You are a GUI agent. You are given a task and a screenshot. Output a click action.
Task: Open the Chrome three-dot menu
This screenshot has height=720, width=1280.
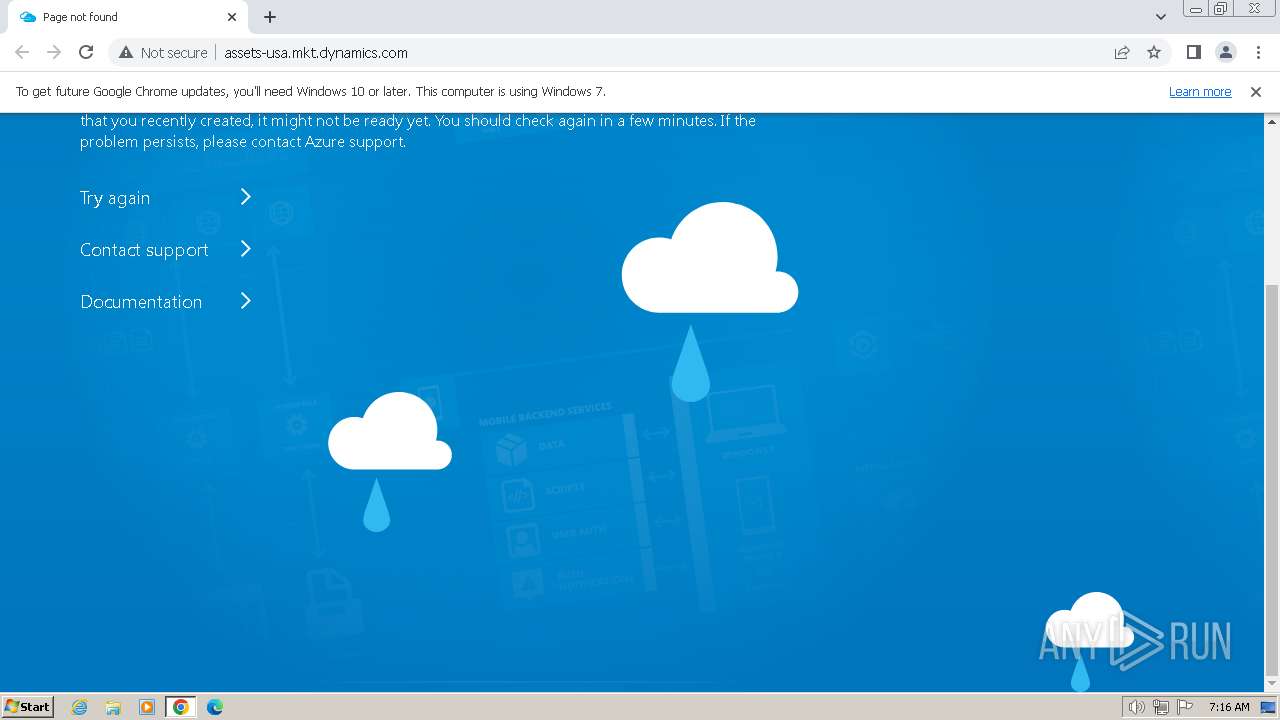pos(1258,52)
